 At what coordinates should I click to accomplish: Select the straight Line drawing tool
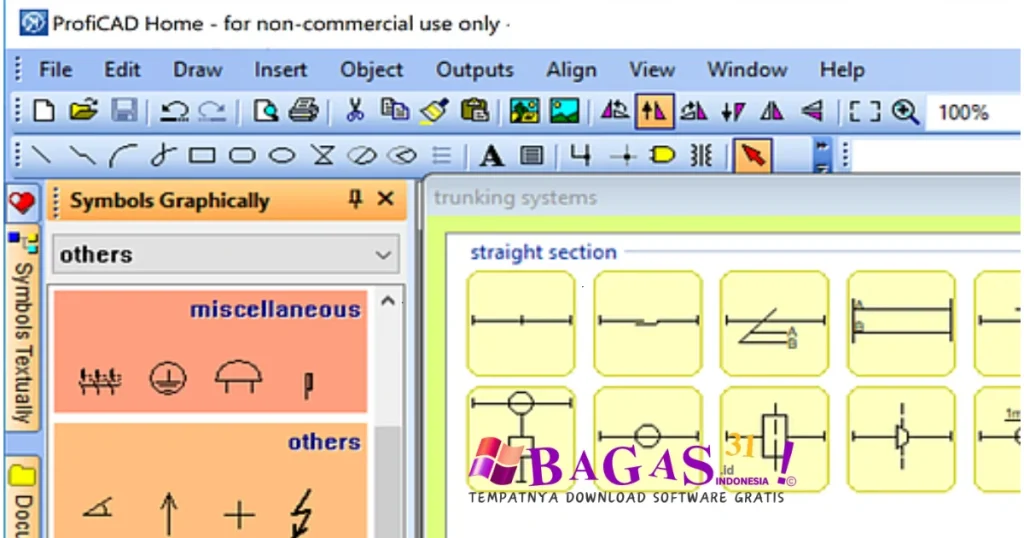pyautogui.click(x=42, y=155)
